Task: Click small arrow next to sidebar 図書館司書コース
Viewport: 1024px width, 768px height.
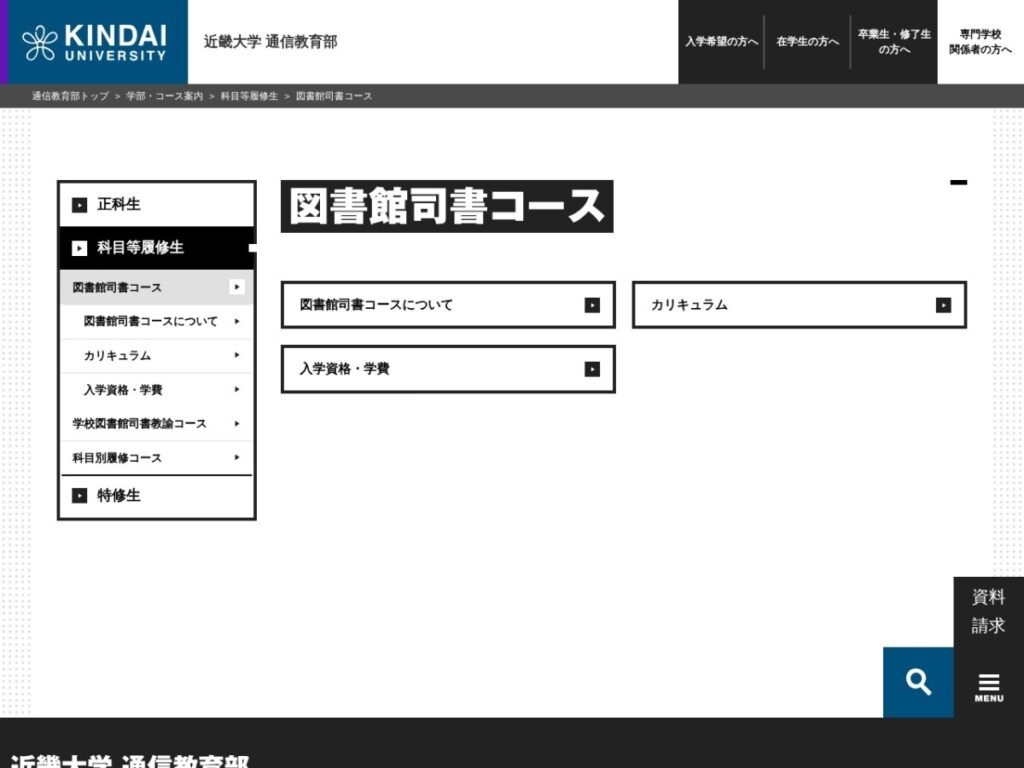Action: point(236,287)
